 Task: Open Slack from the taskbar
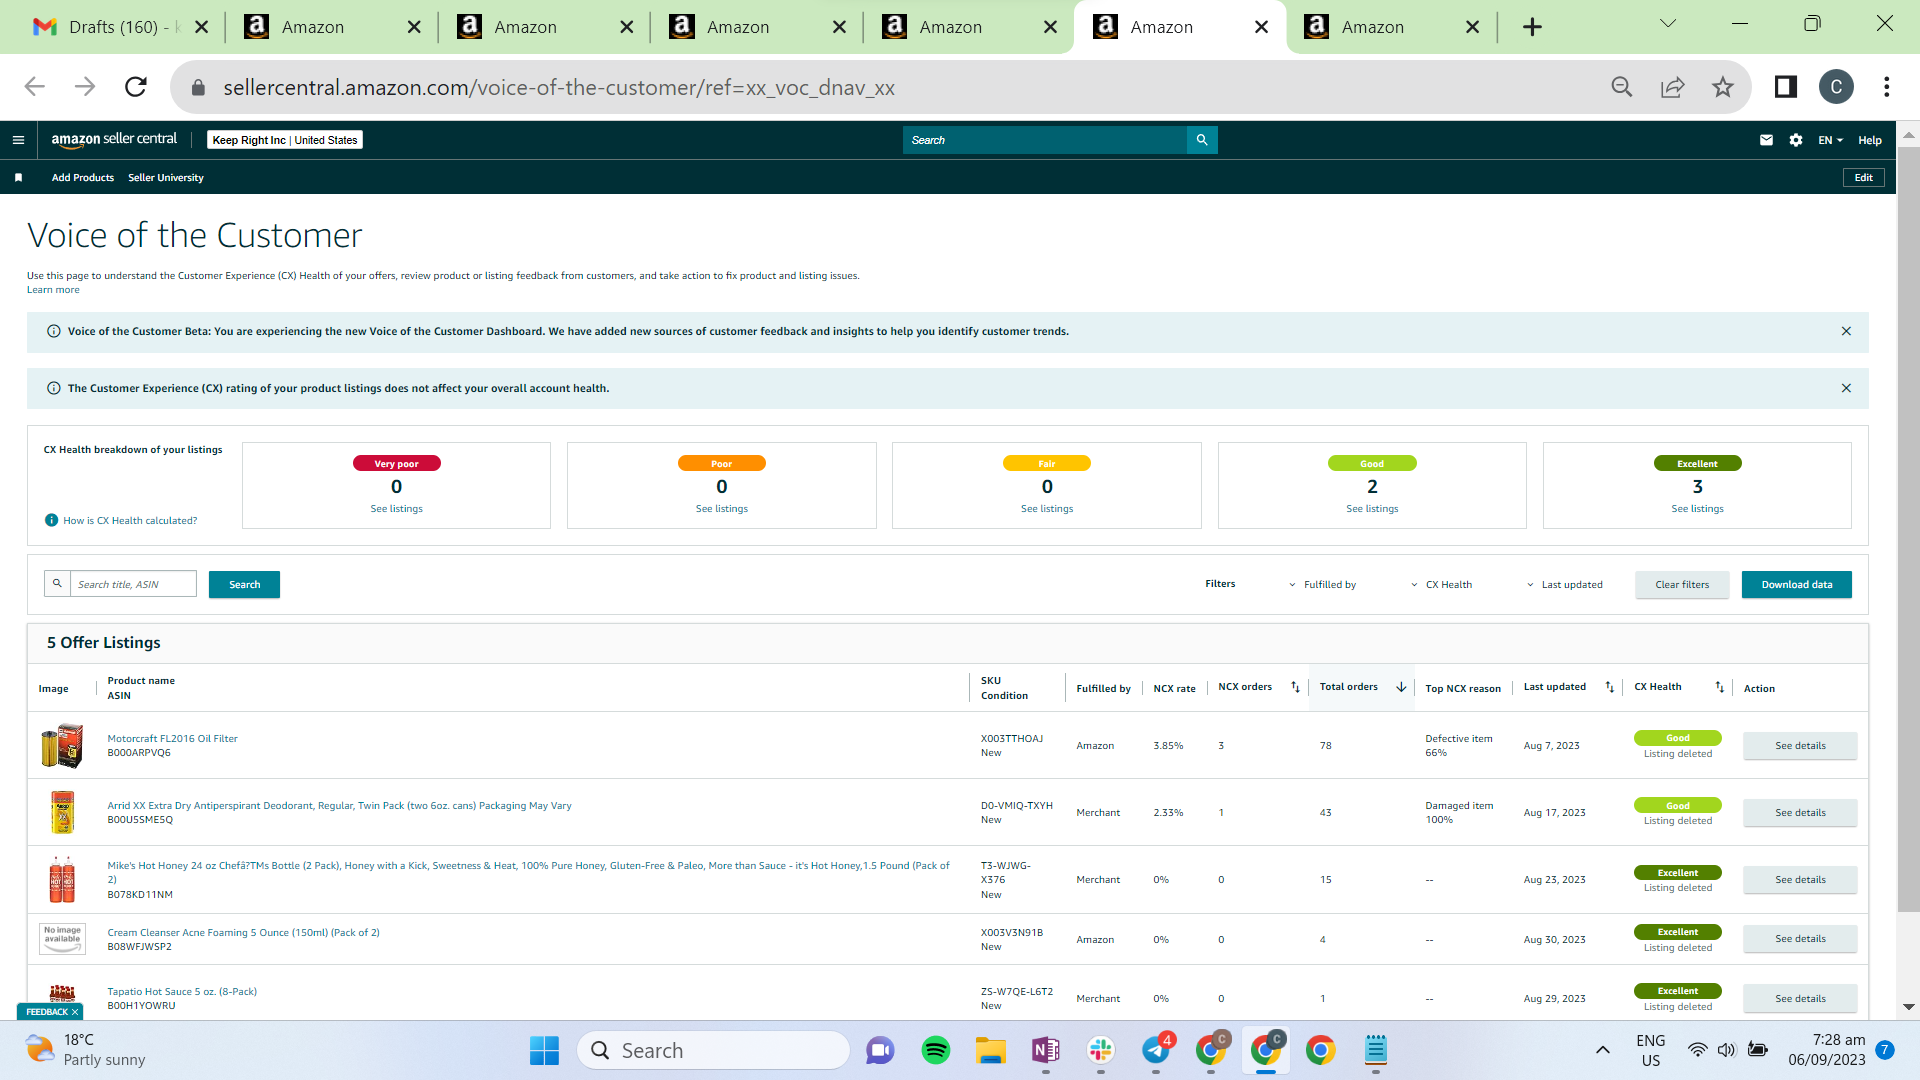pos(1101,1050)
